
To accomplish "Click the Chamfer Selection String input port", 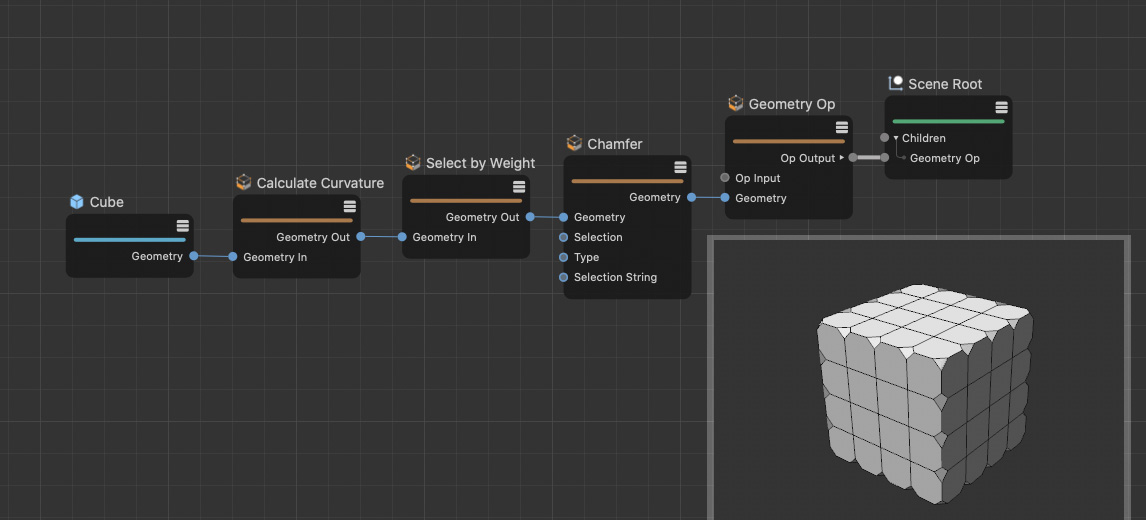I will pos(564,277).
